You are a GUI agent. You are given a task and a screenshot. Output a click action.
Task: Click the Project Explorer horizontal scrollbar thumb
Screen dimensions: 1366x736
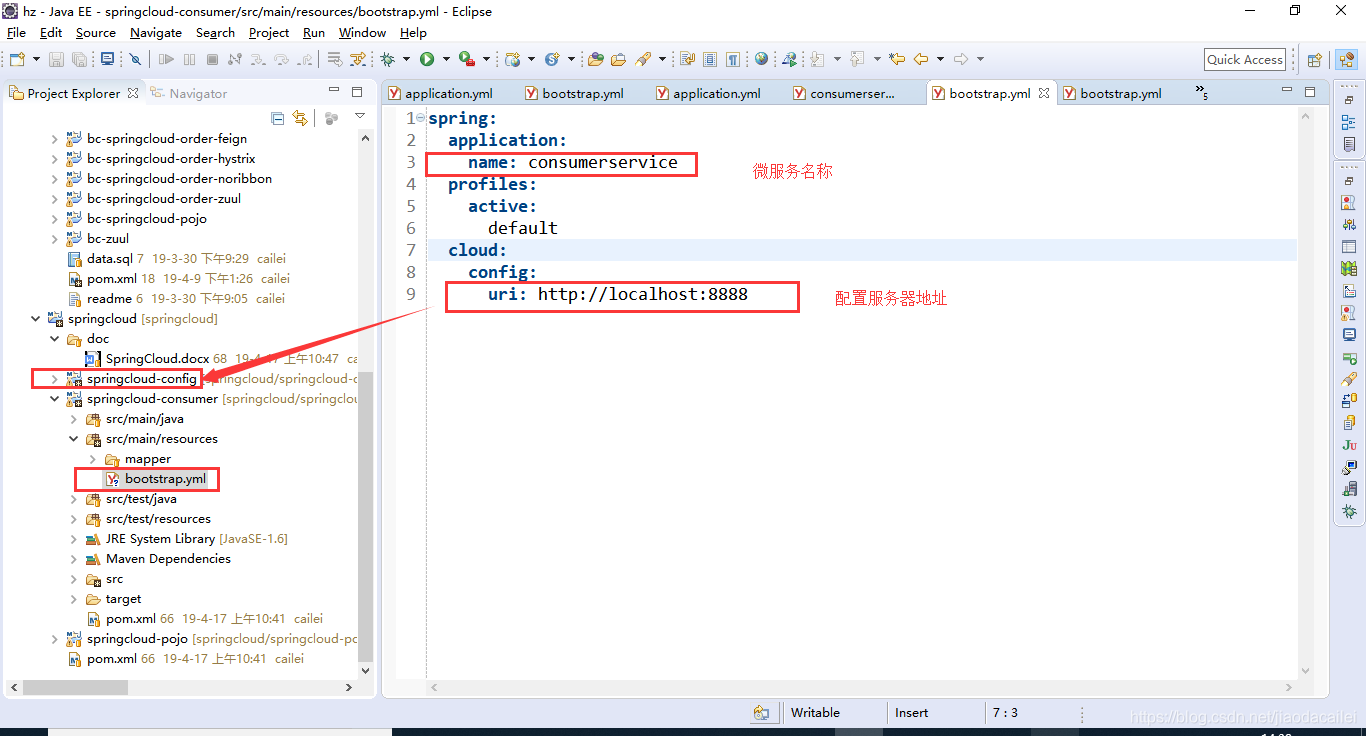point(75,688)
